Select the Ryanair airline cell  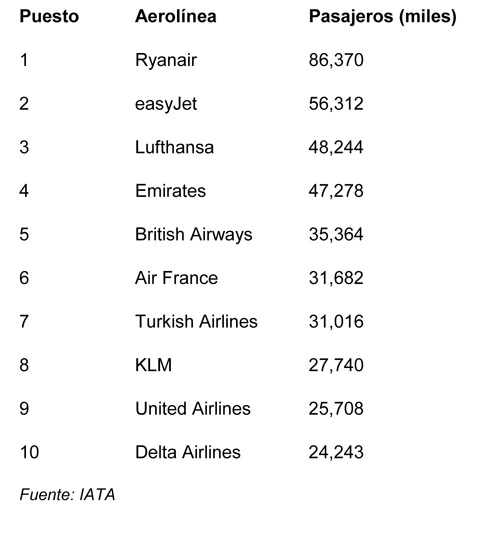(x=166, y=60)
